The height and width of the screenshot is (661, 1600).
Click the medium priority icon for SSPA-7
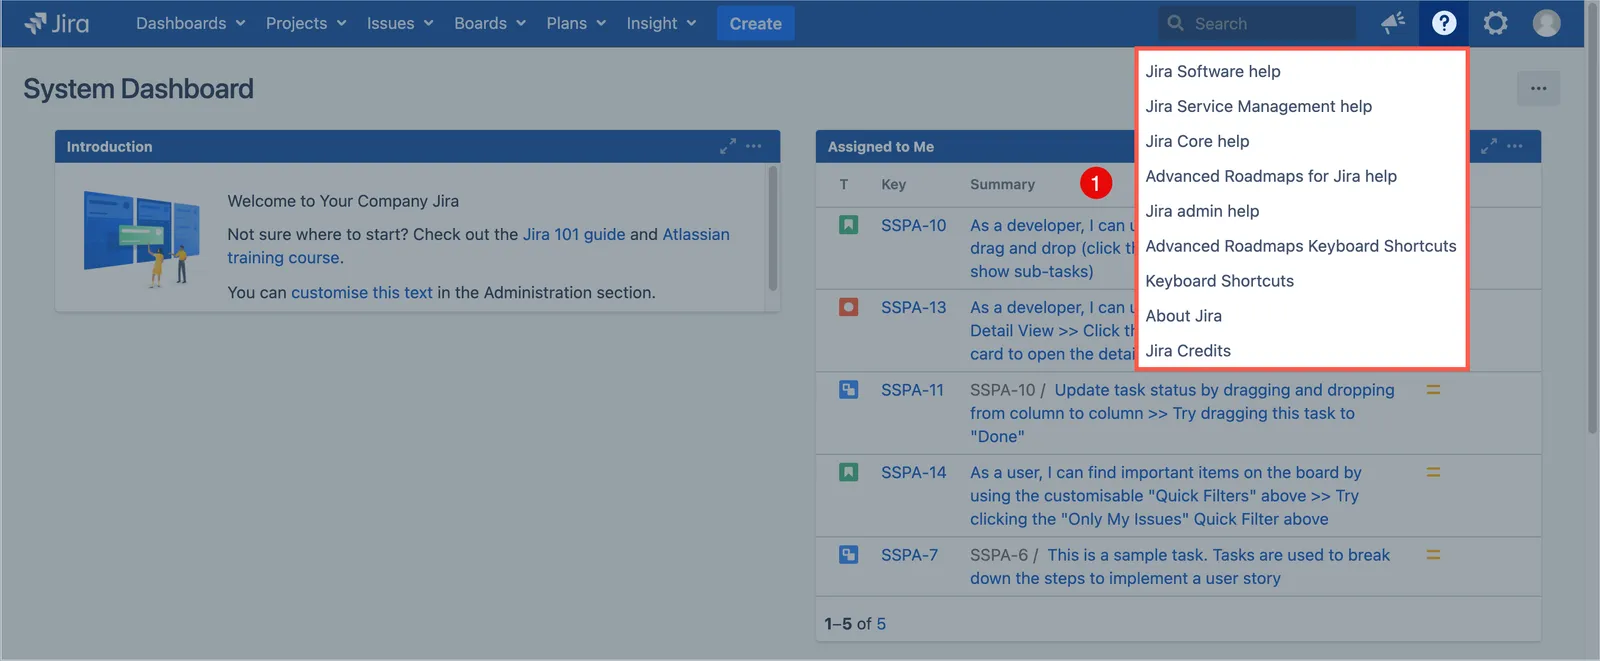click(x=1433, y=555)
